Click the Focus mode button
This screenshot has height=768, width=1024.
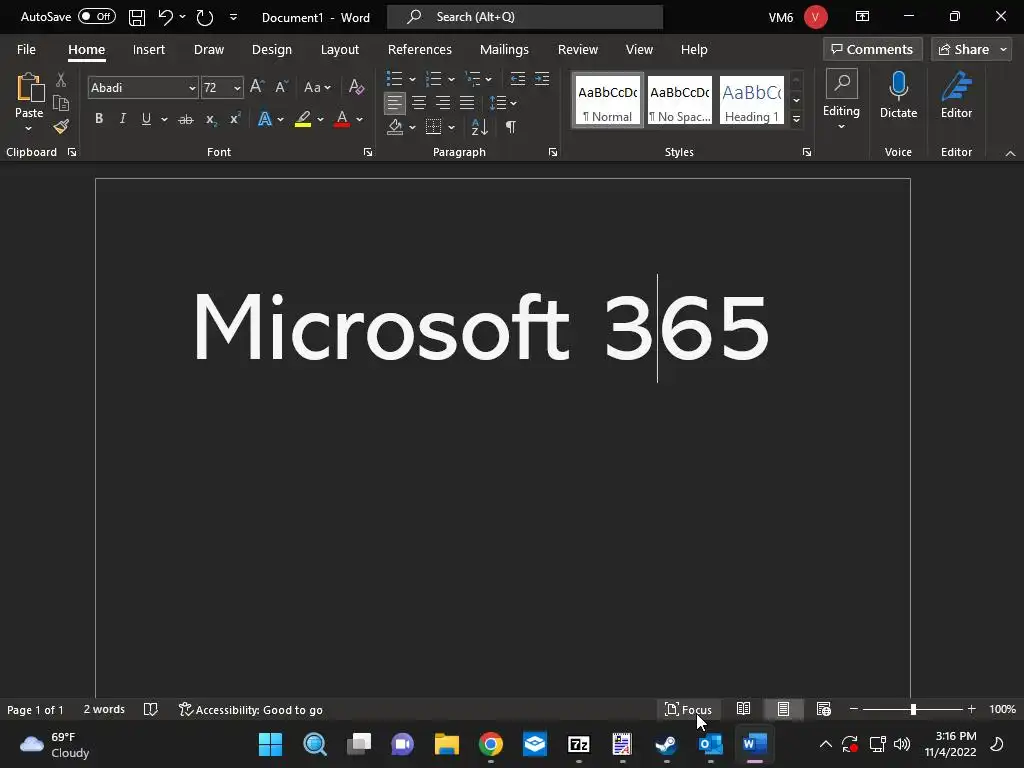688,709
